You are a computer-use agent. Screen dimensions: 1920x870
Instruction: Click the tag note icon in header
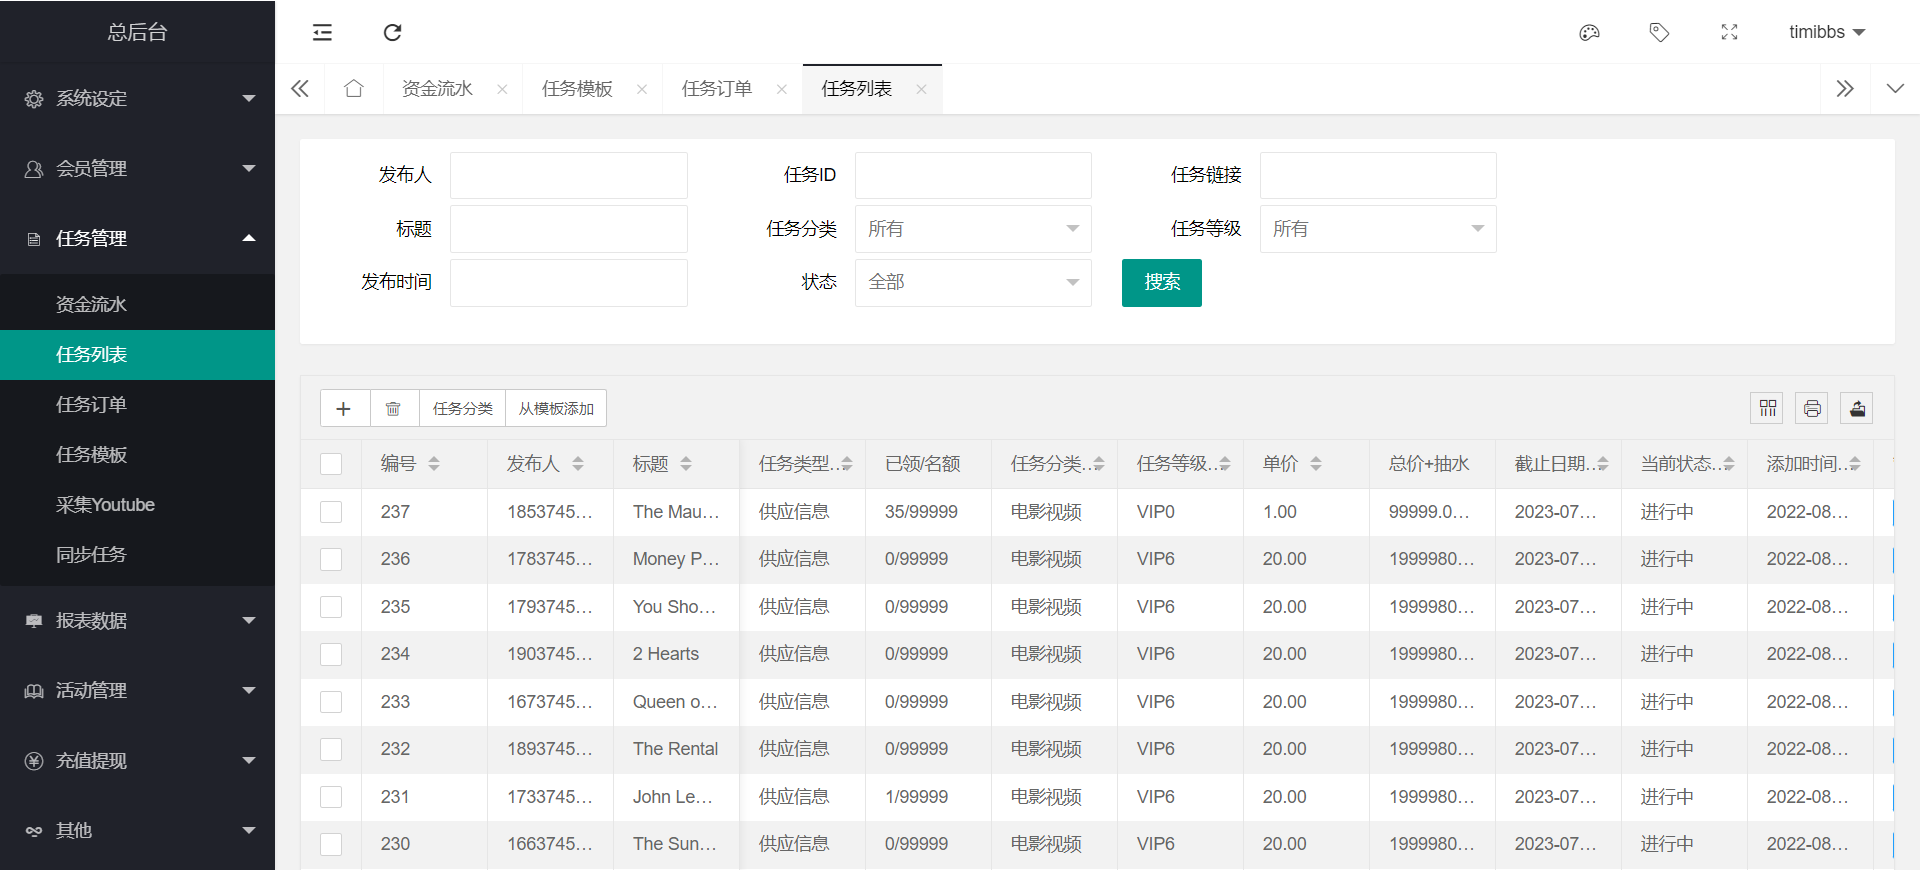[1659, 32]
